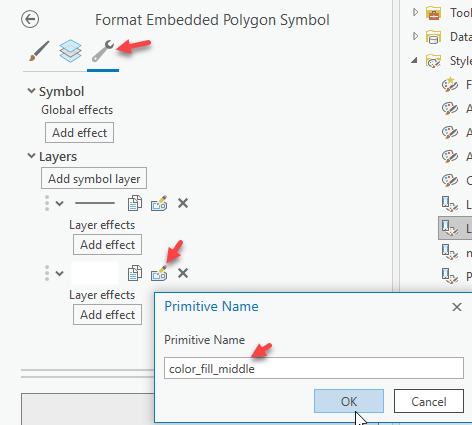Expand the Toolboxes folder in Catalog

(415, 12)
